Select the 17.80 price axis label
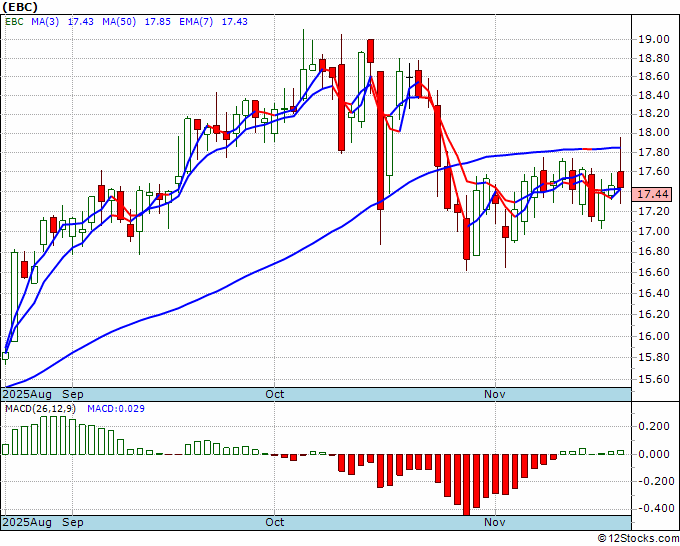680x546 pixels. tap(654, 152)
